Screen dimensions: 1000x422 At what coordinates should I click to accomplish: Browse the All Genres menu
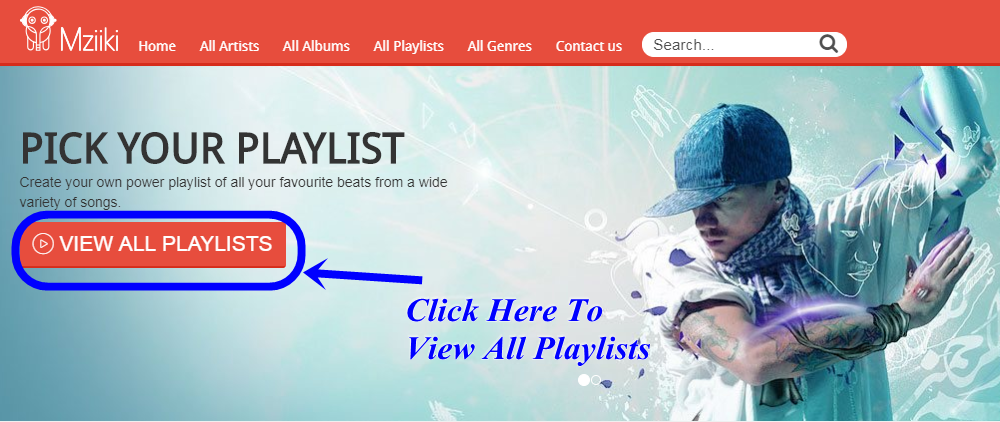[499, 46]
